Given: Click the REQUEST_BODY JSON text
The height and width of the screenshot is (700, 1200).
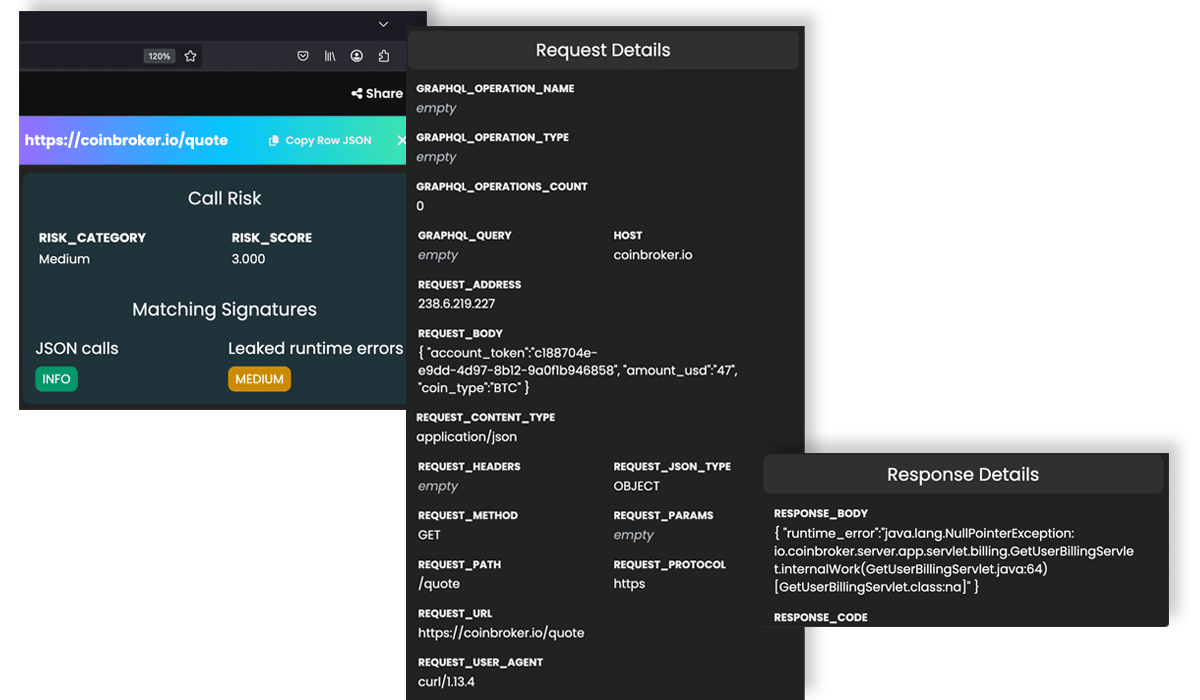Looking at the screenshot, I should pos(577,370).
